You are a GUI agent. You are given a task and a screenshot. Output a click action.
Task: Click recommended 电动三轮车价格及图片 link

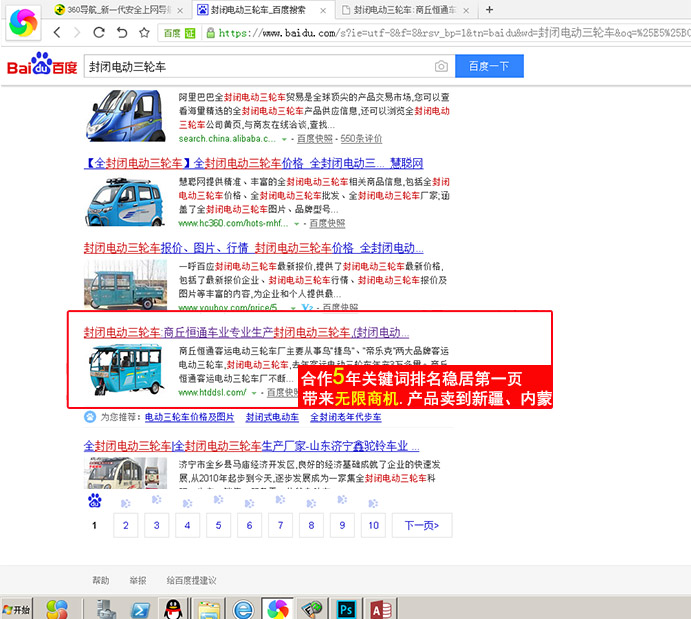189,417
